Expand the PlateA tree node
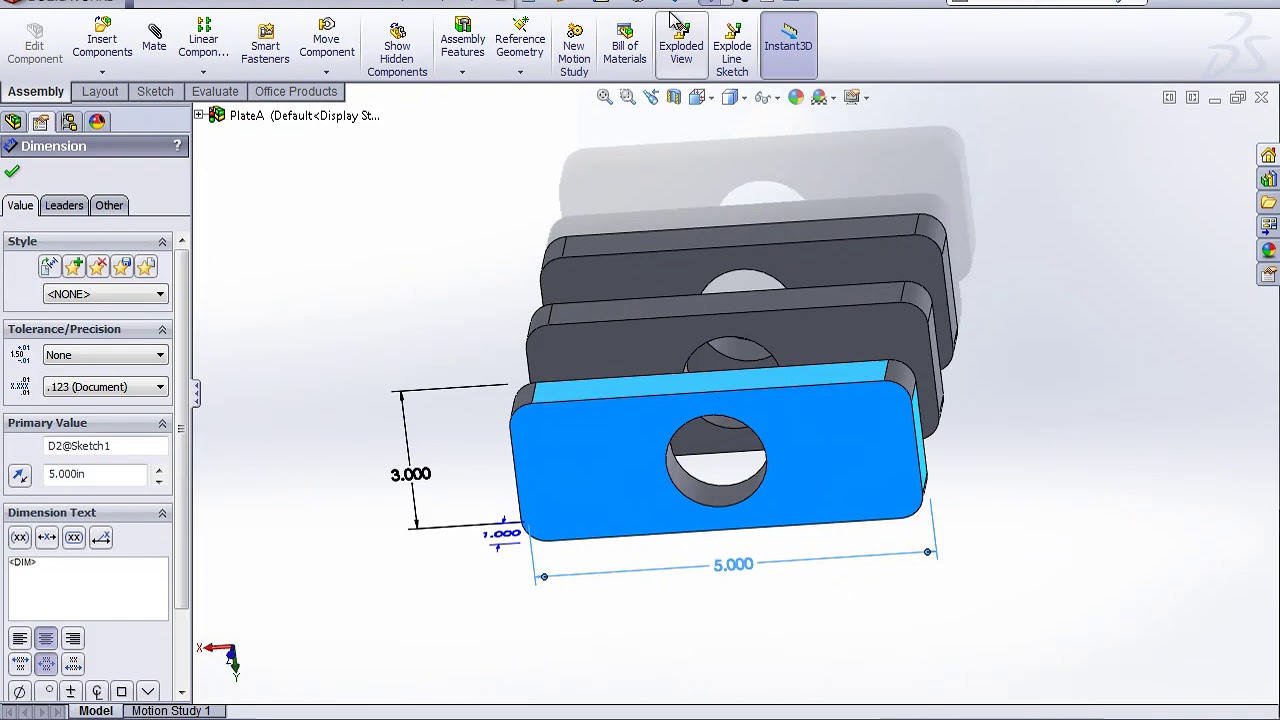1280x720 pixels. [199, 115]
